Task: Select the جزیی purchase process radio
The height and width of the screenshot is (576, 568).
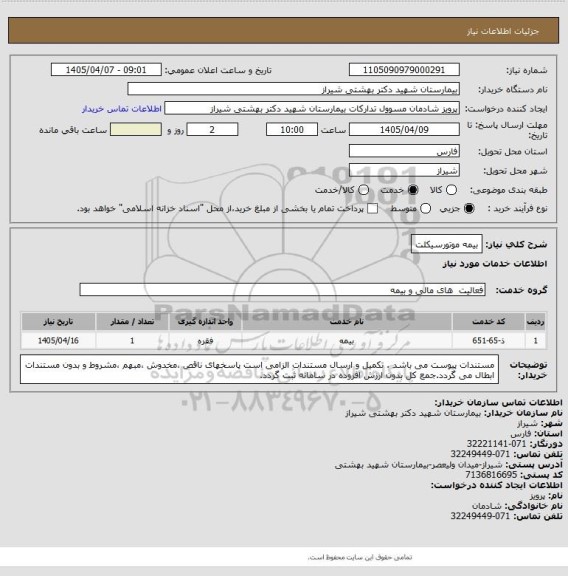Action: [x=469, y=209]
